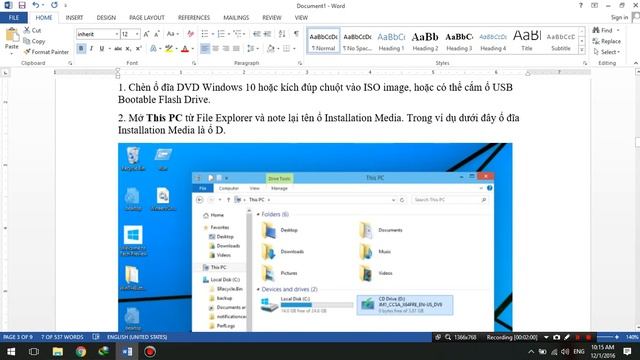
Task: Toggle Superscript formatting
Action: (x=138, y=49)
